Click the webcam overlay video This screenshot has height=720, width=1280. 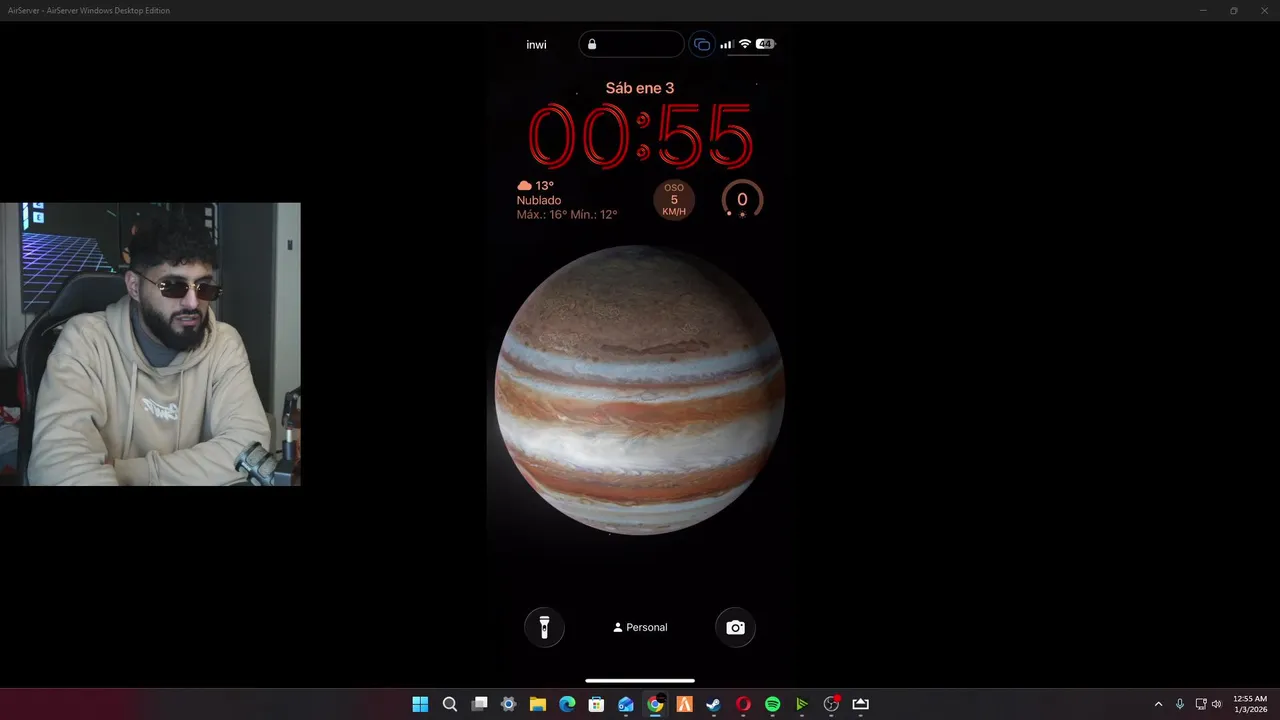coord(150,344)
